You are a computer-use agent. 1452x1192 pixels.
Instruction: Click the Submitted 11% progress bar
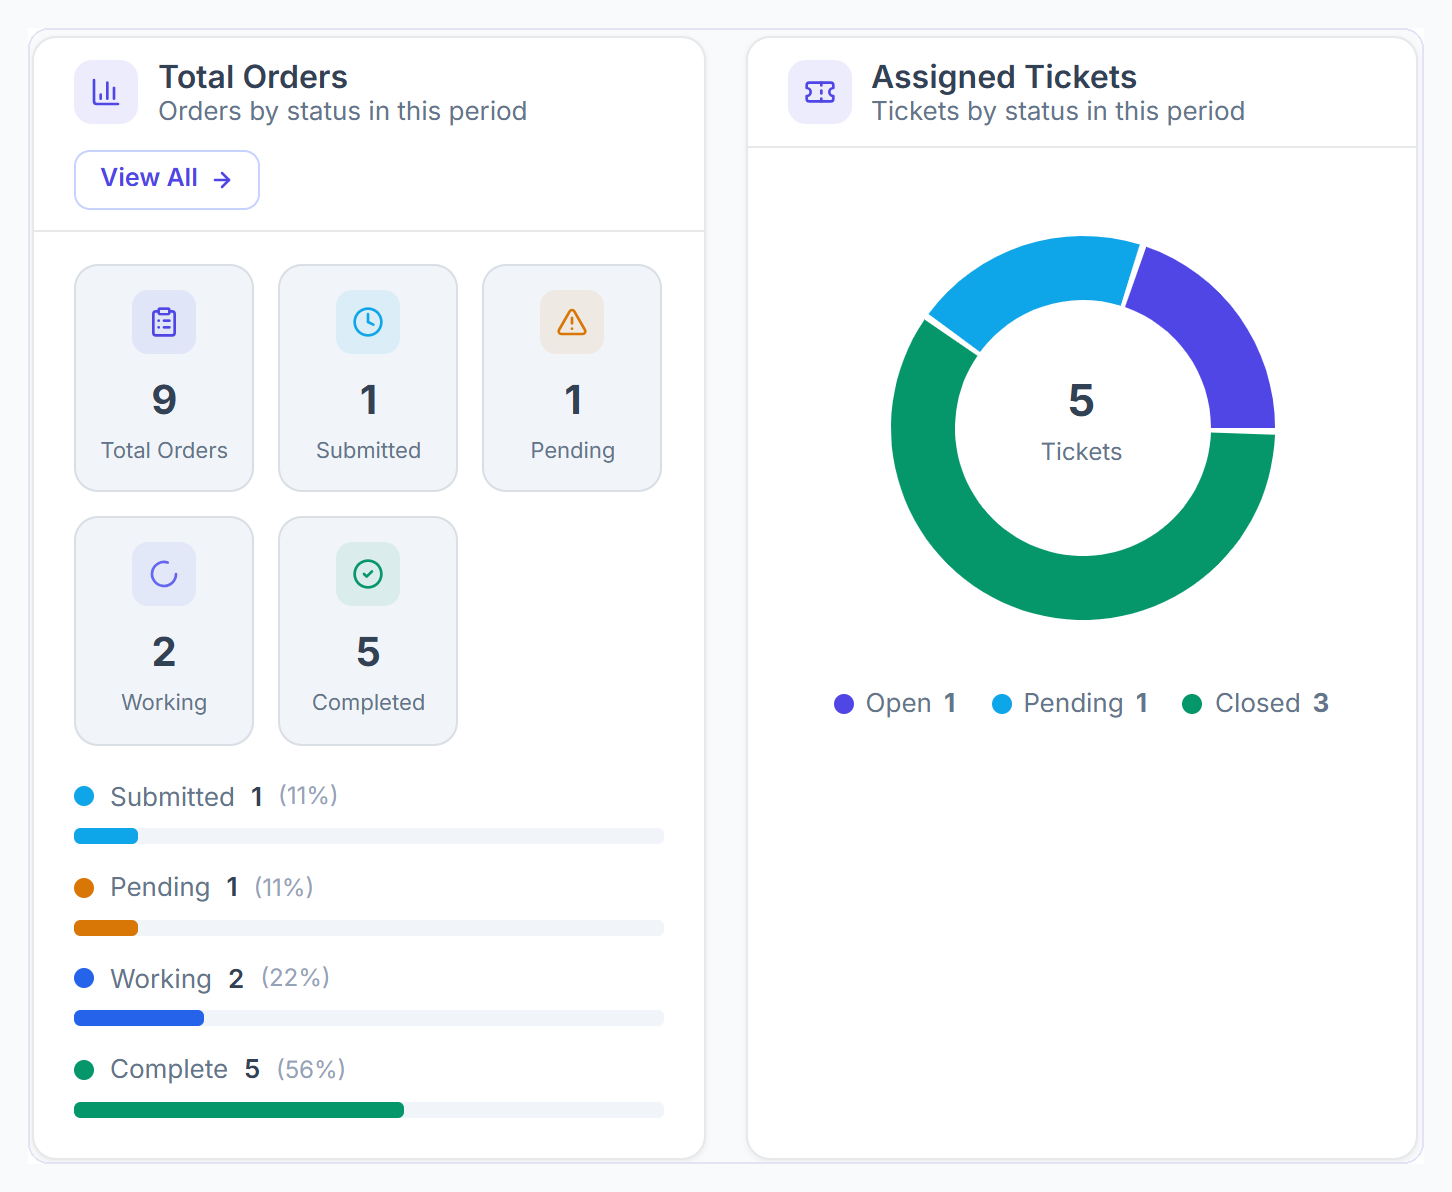click(369, 836)
